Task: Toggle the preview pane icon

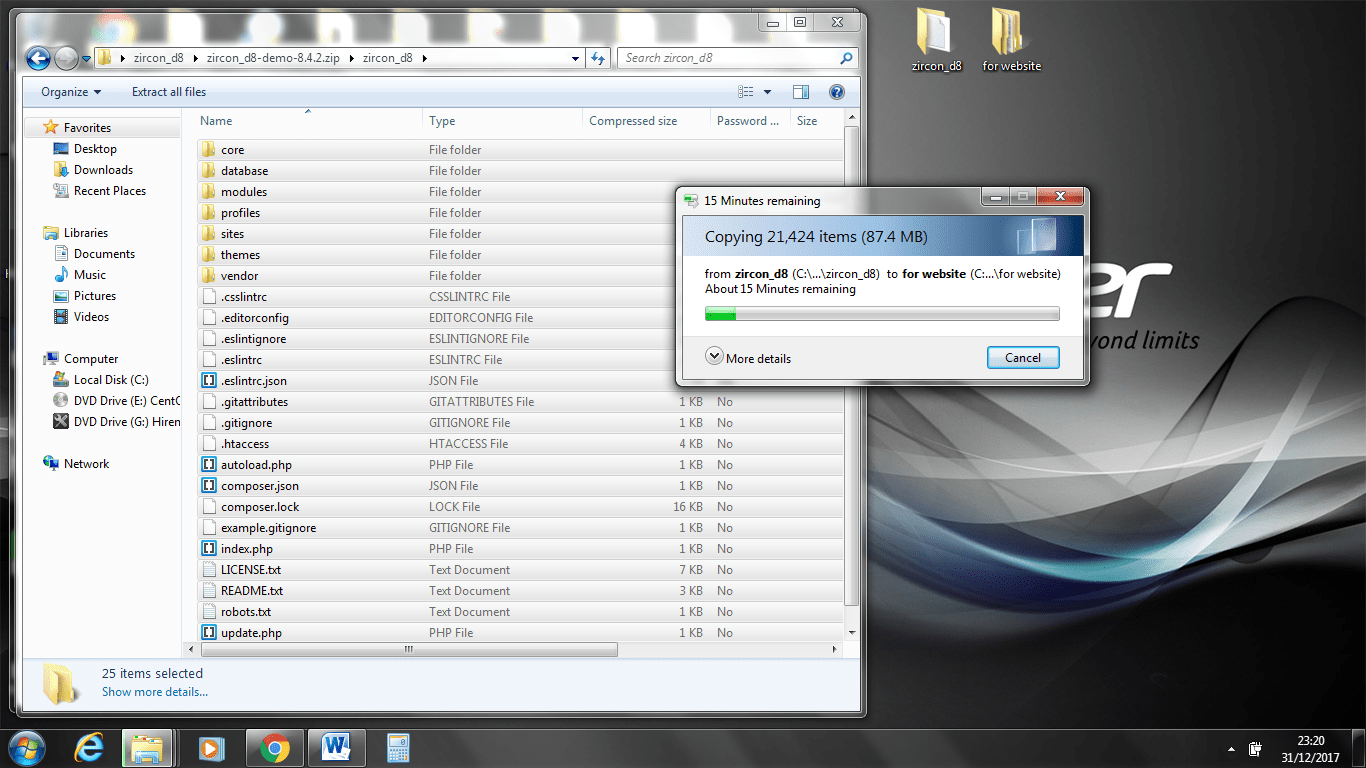Action: 800,92
